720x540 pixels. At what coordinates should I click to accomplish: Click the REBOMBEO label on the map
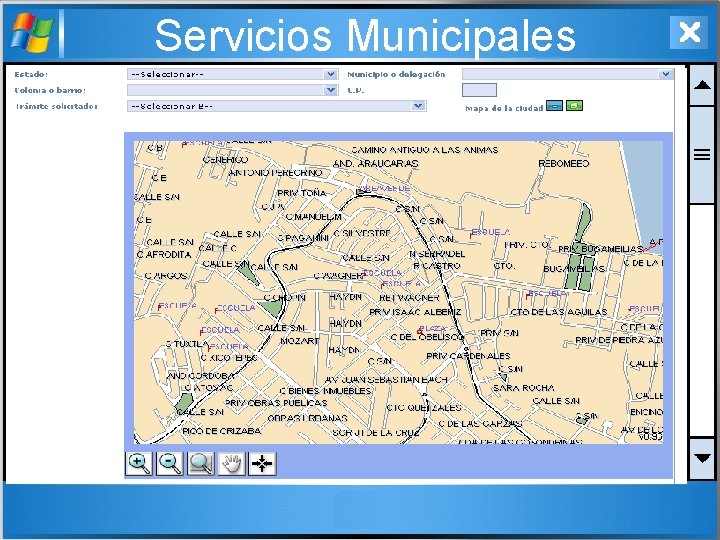tap(563, 163)
